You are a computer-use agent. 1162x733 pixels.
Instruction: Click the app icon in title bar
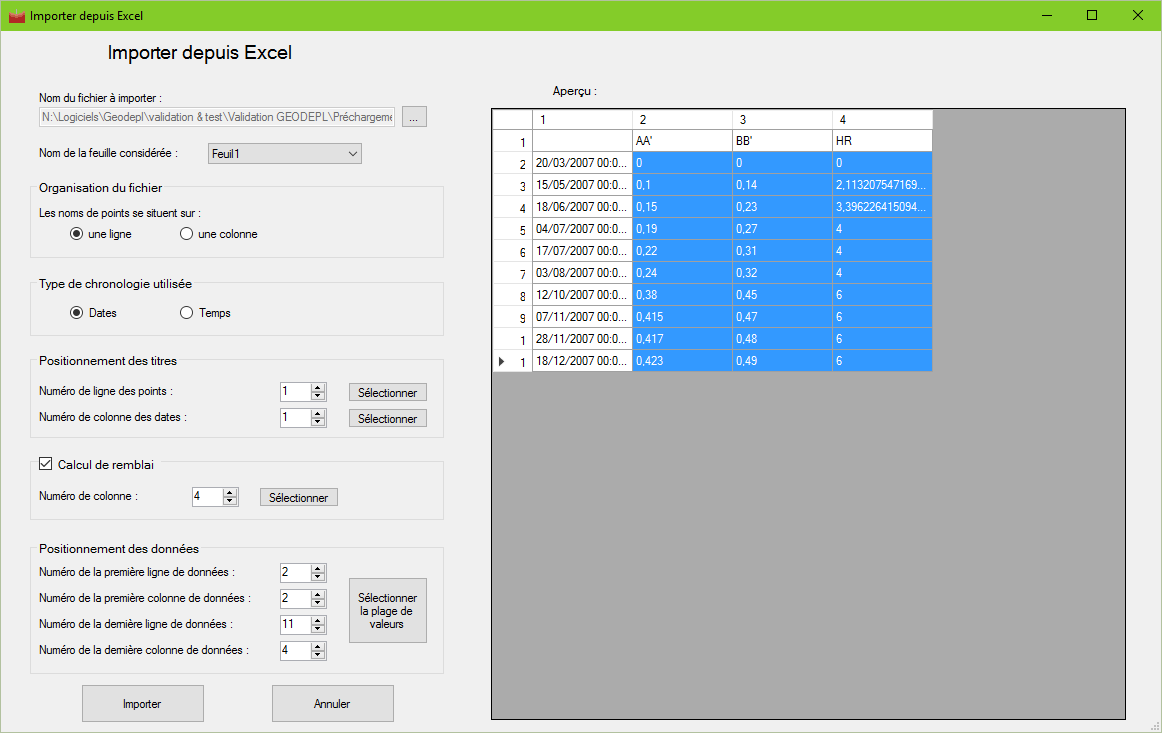pyautogui.click(x=16, y=16)
